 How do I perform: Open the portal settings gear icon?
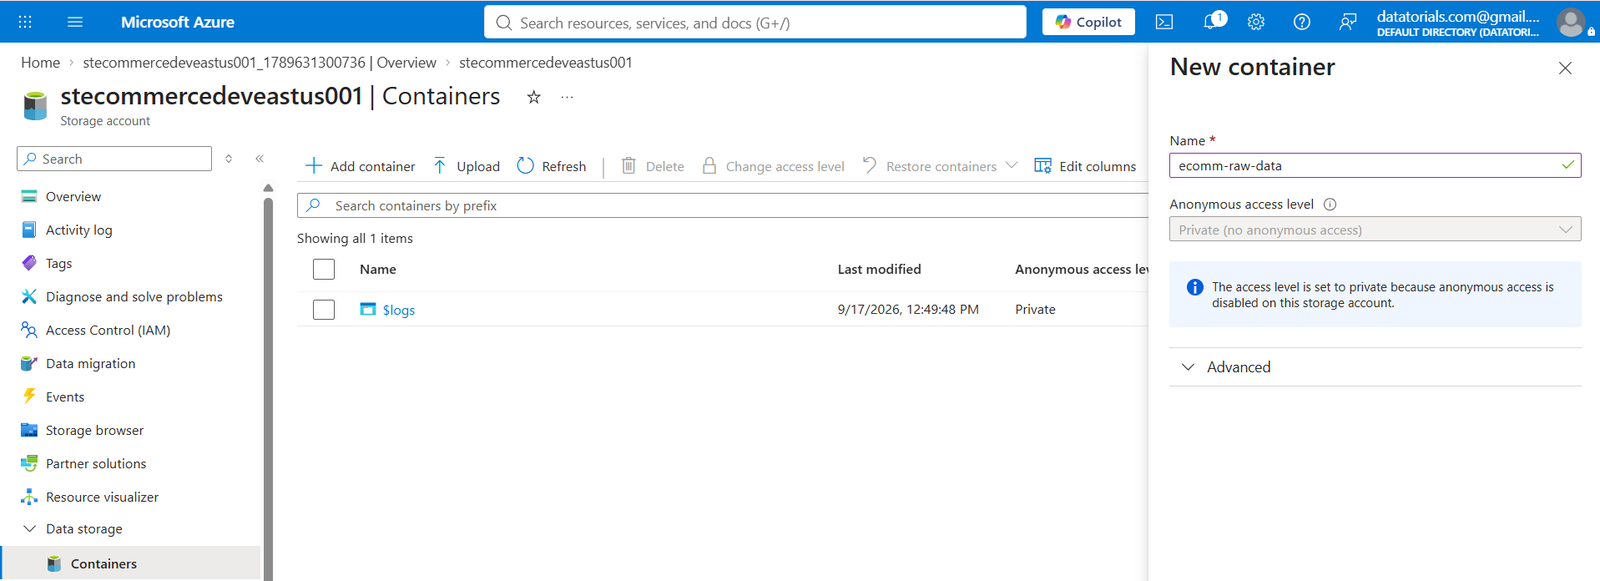[x=1256, y=22]
